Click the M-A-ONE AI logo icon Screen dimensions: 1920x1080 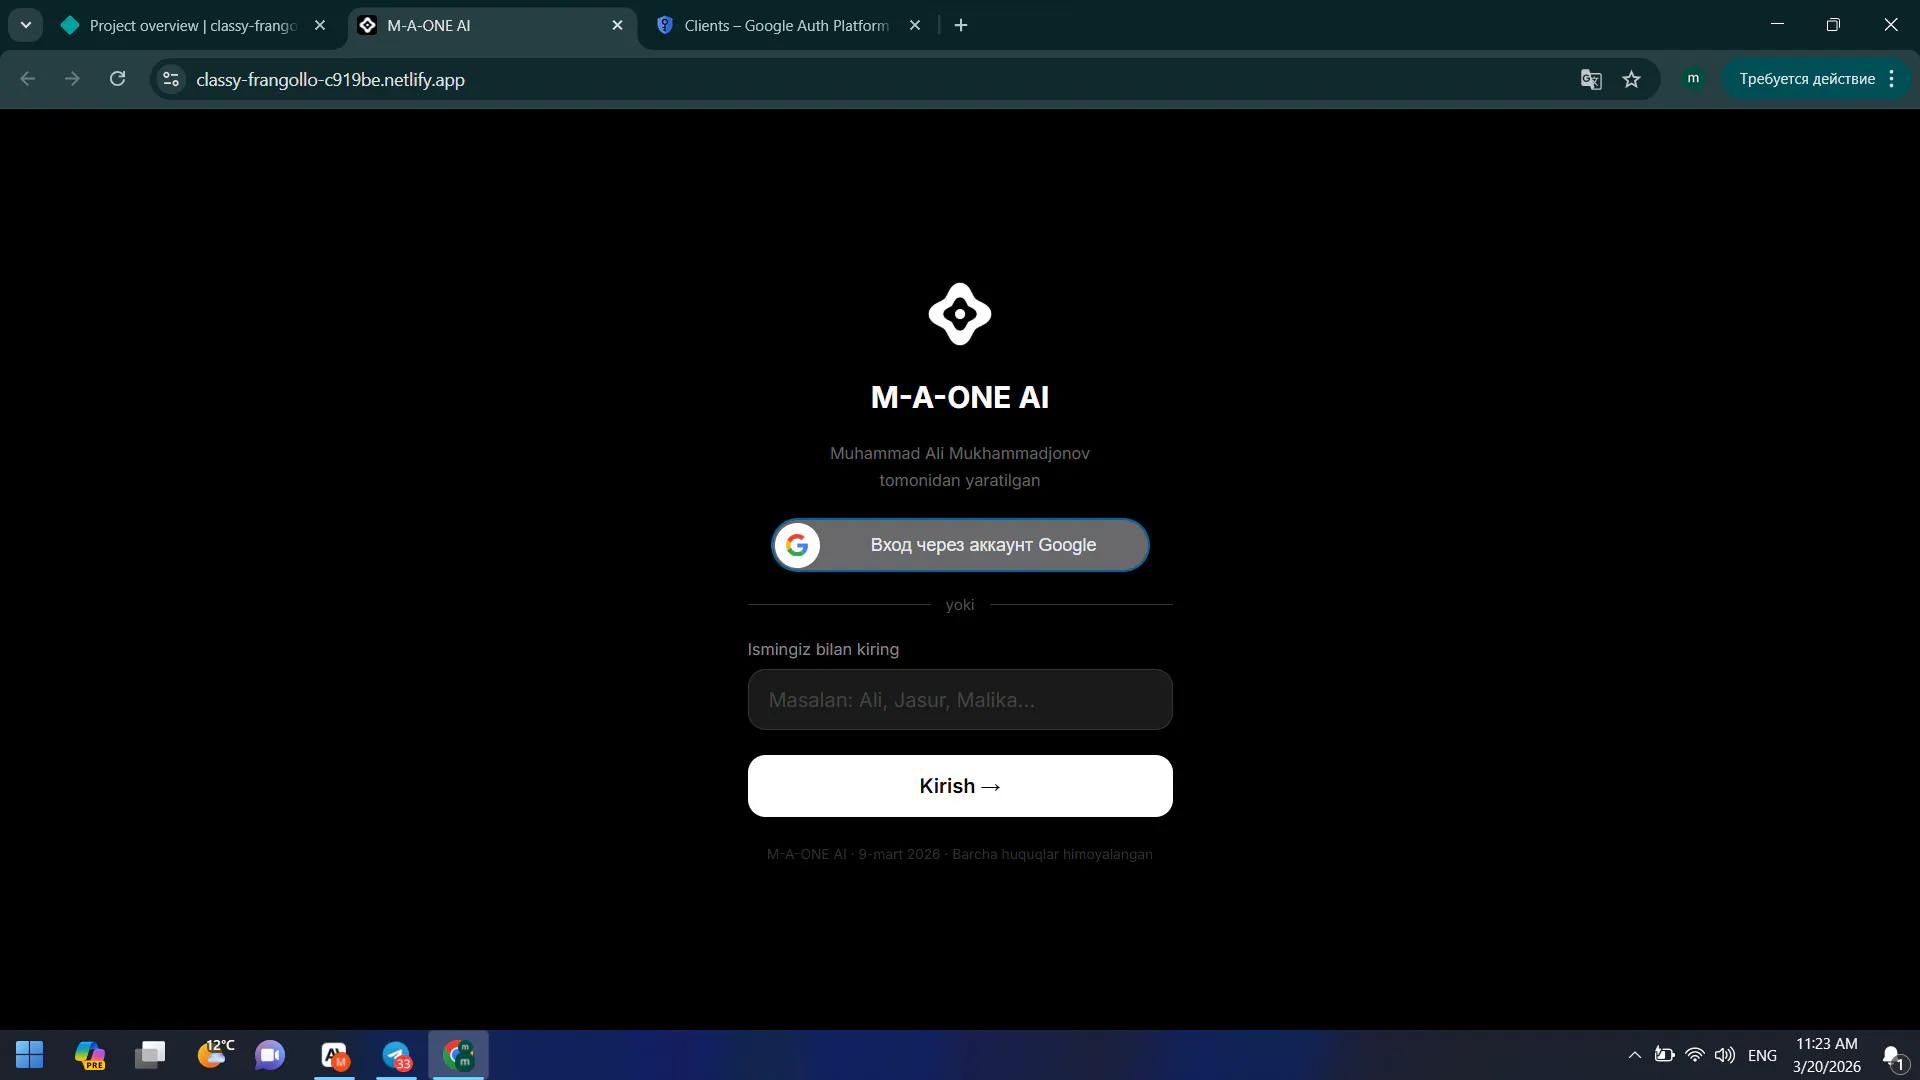pyautogui.click(x=960, y=314)
